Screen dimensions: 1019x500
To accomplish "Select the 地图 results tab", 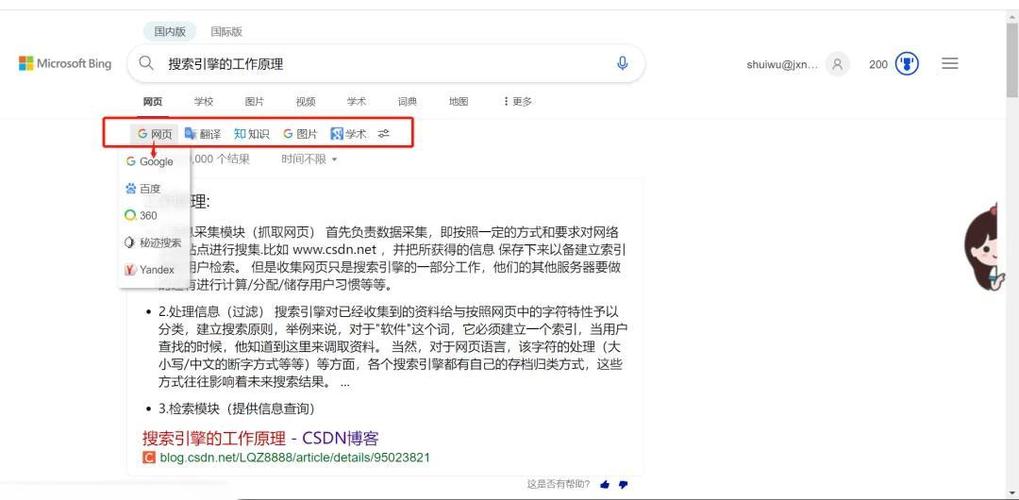I will [458, 101].
